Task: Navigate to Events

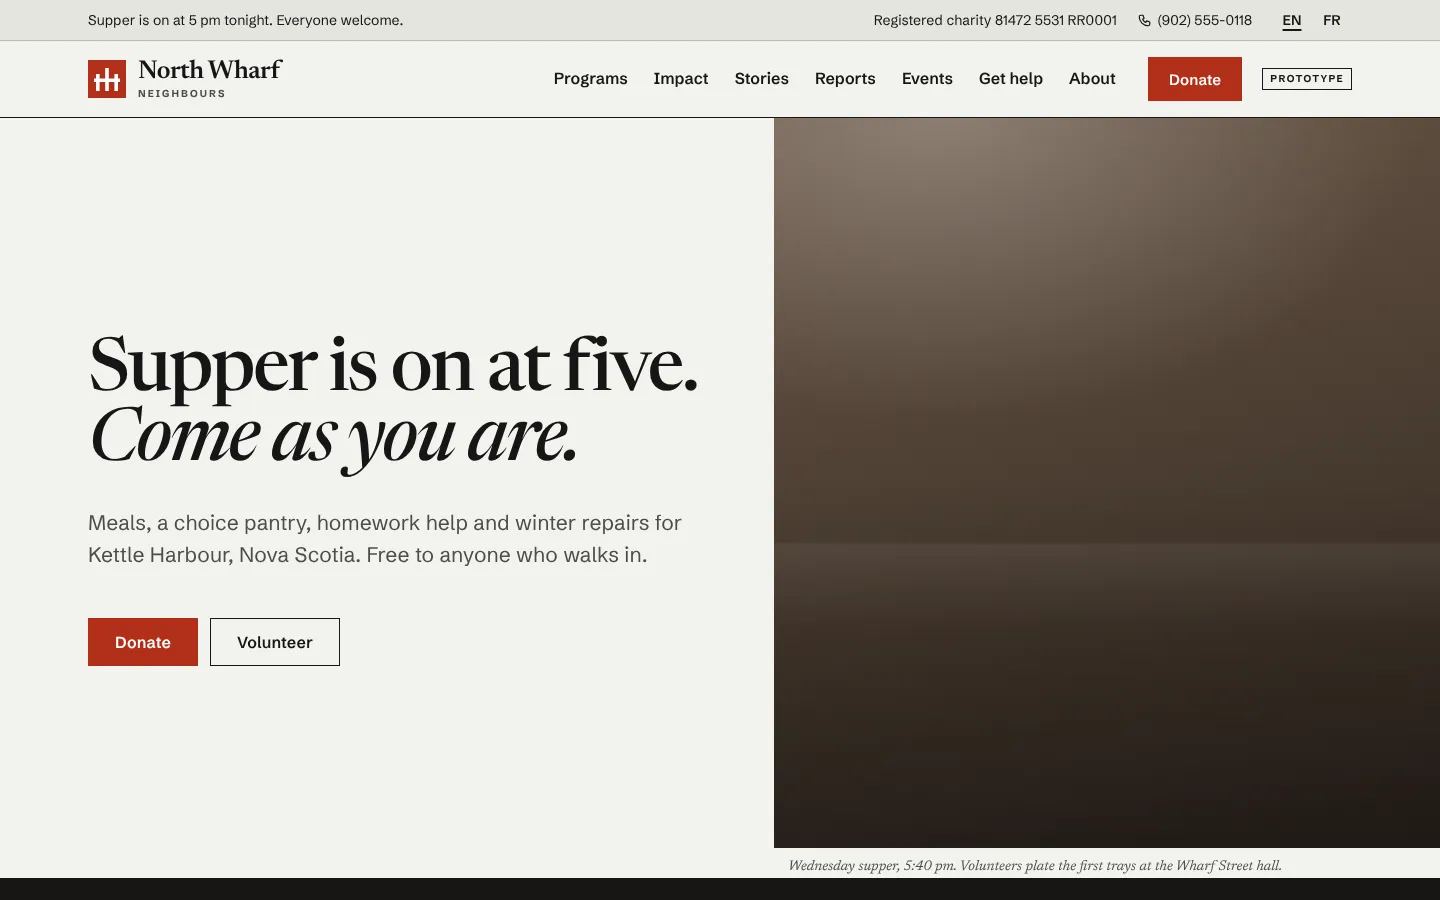Action: click(927, 79)
